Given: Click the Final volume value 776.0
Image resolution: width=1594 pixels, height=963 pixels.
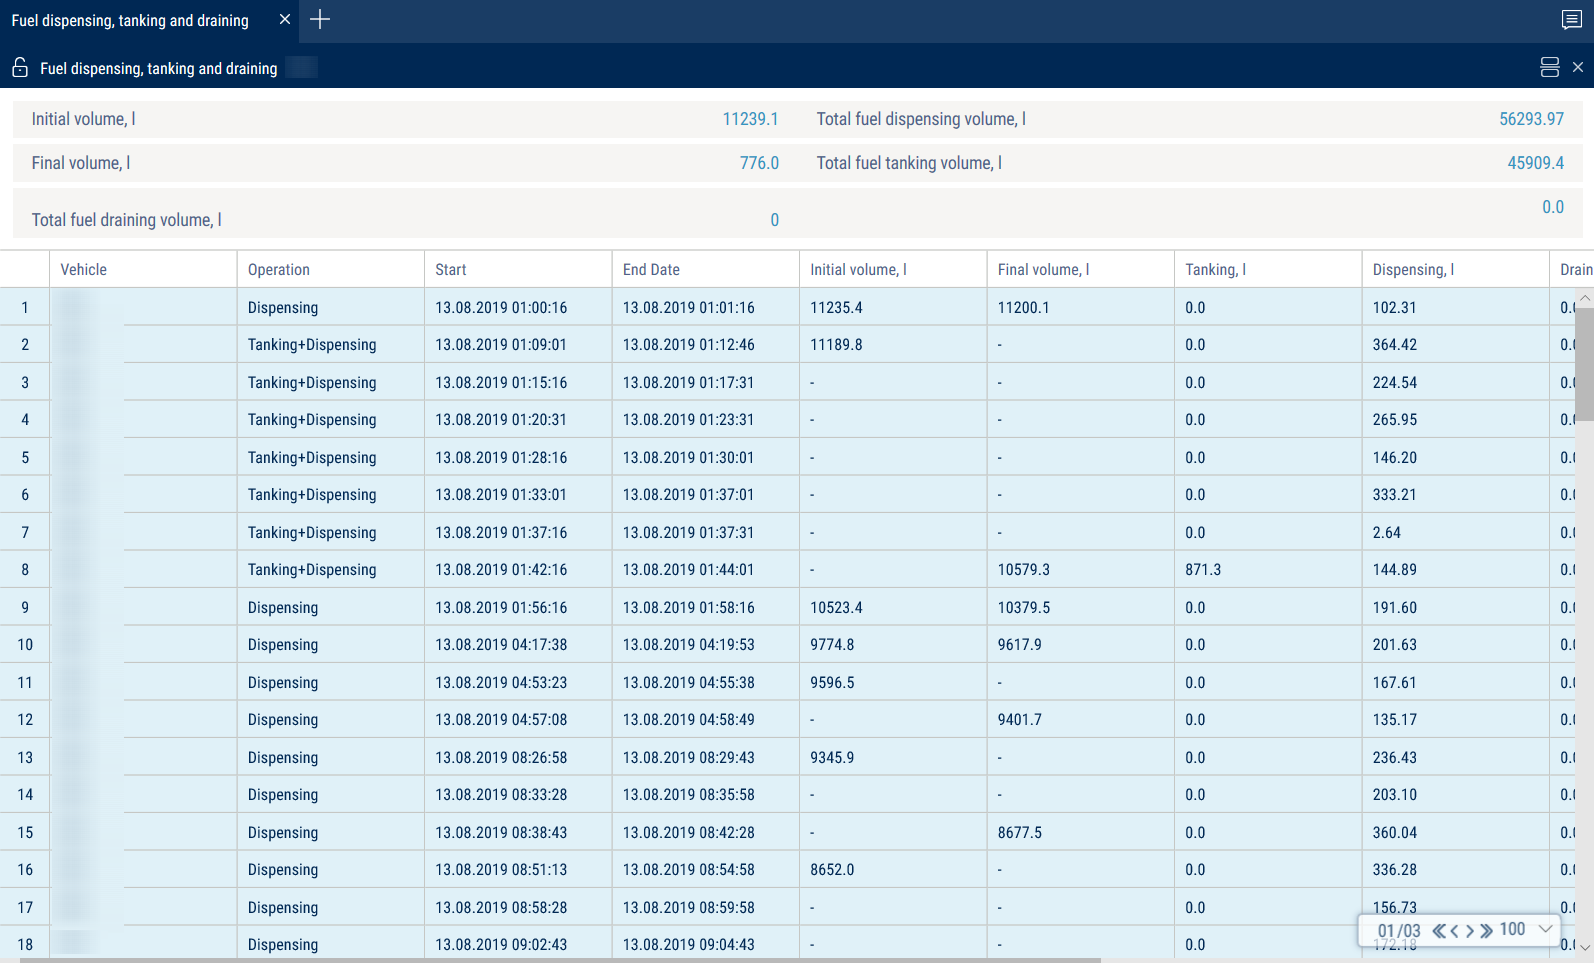Looking at the screenshot, I should coord(759,163).
